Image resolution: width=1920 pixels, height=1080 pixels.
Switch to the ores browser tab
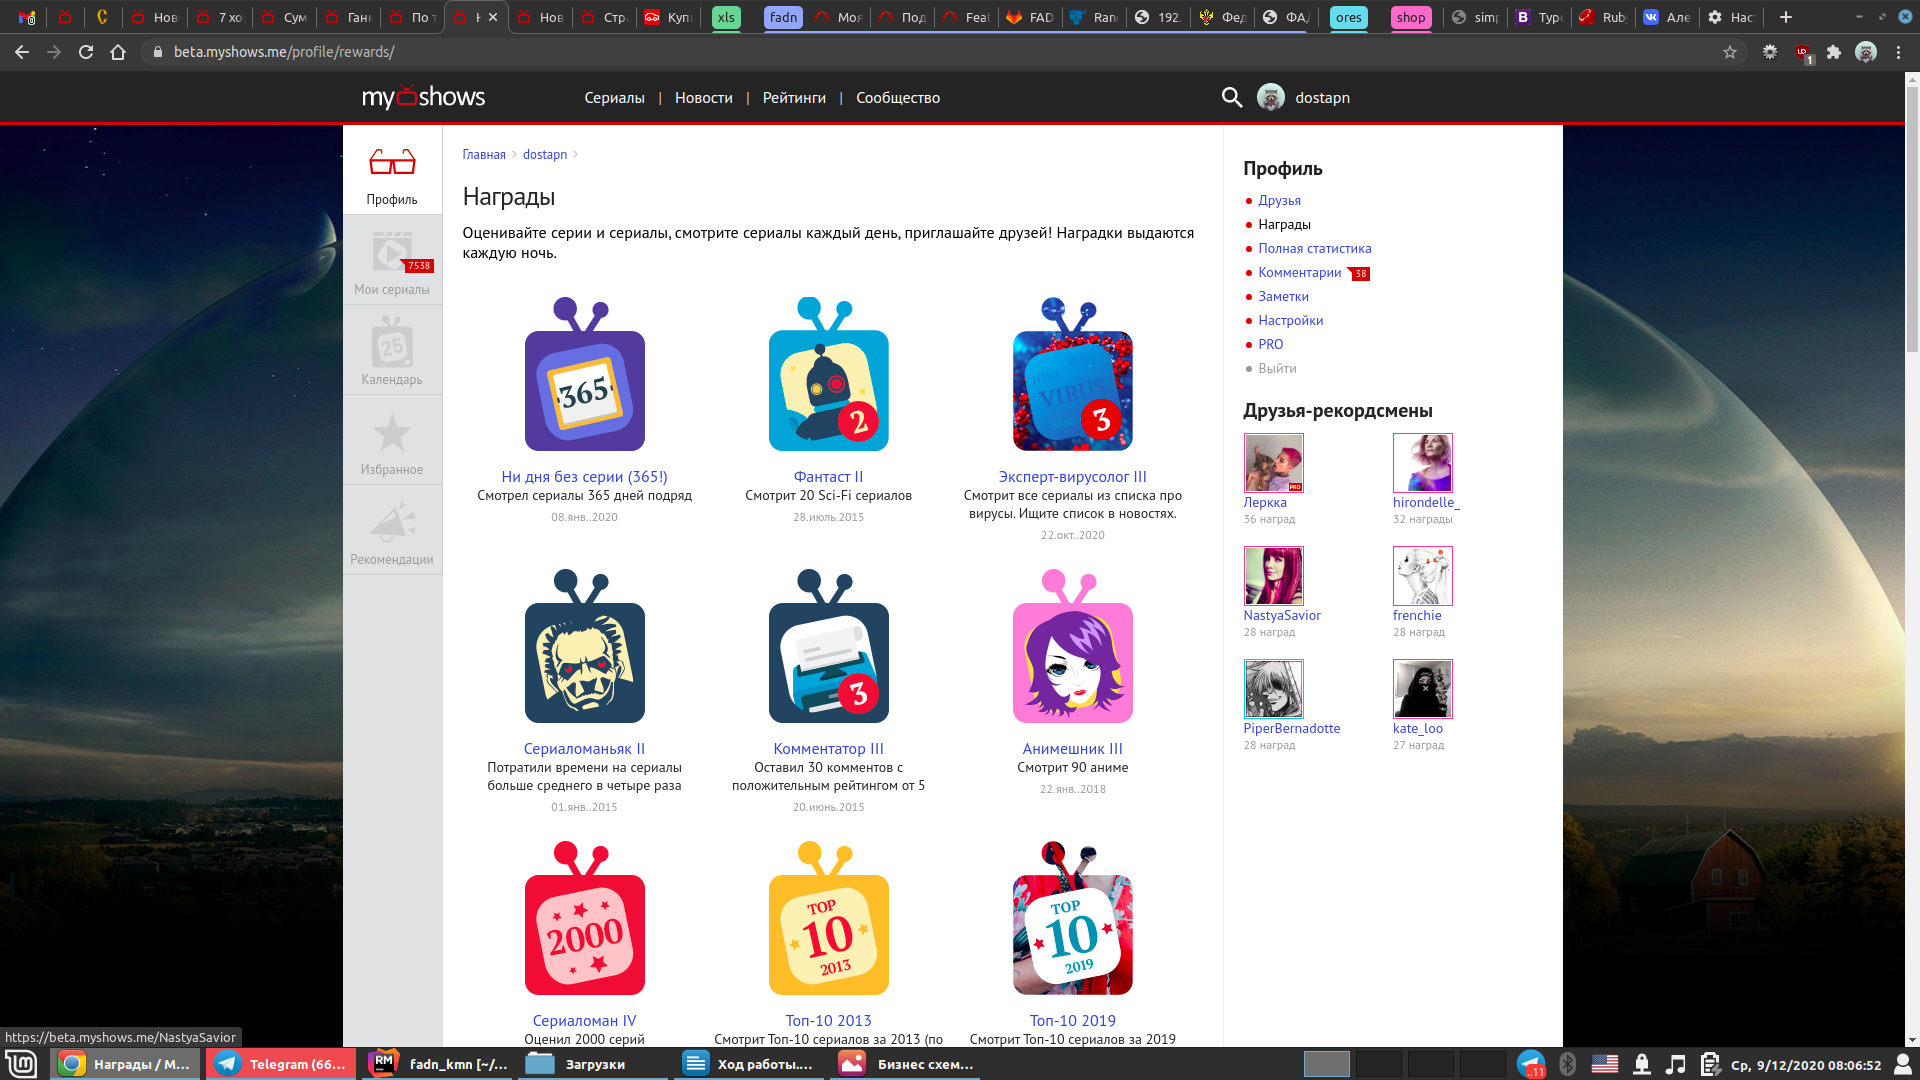point(1348,17)
